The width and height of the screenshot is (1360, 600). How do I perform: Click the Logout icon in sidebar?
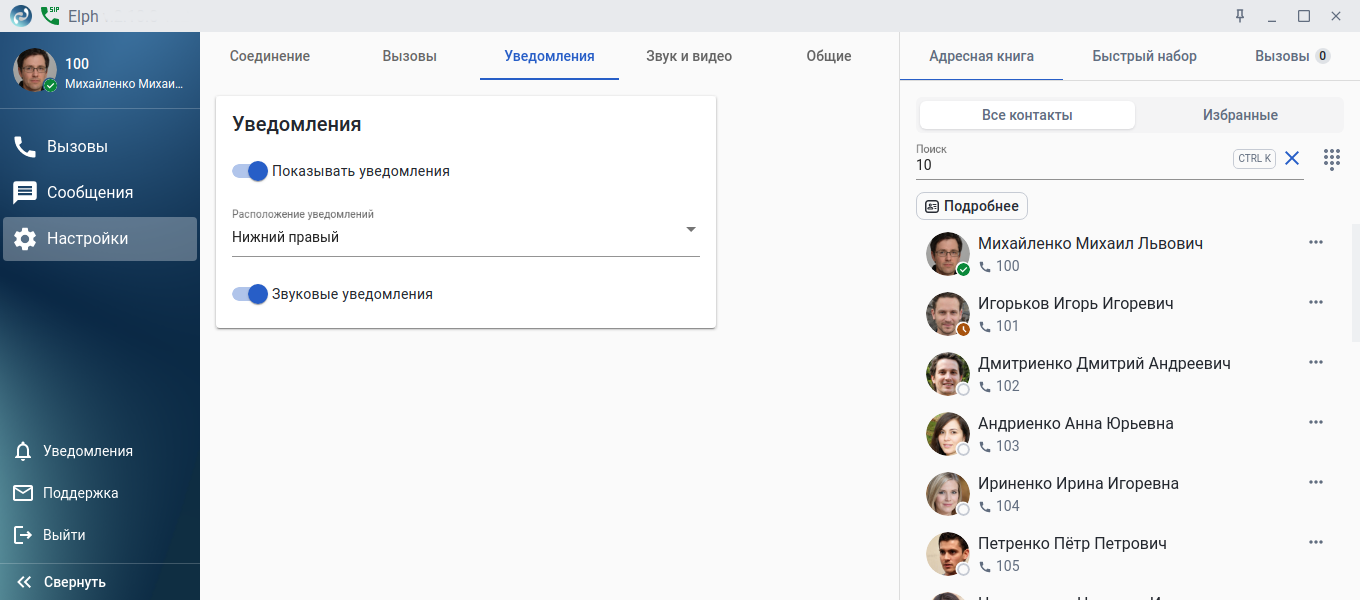(x=23, y=535)
